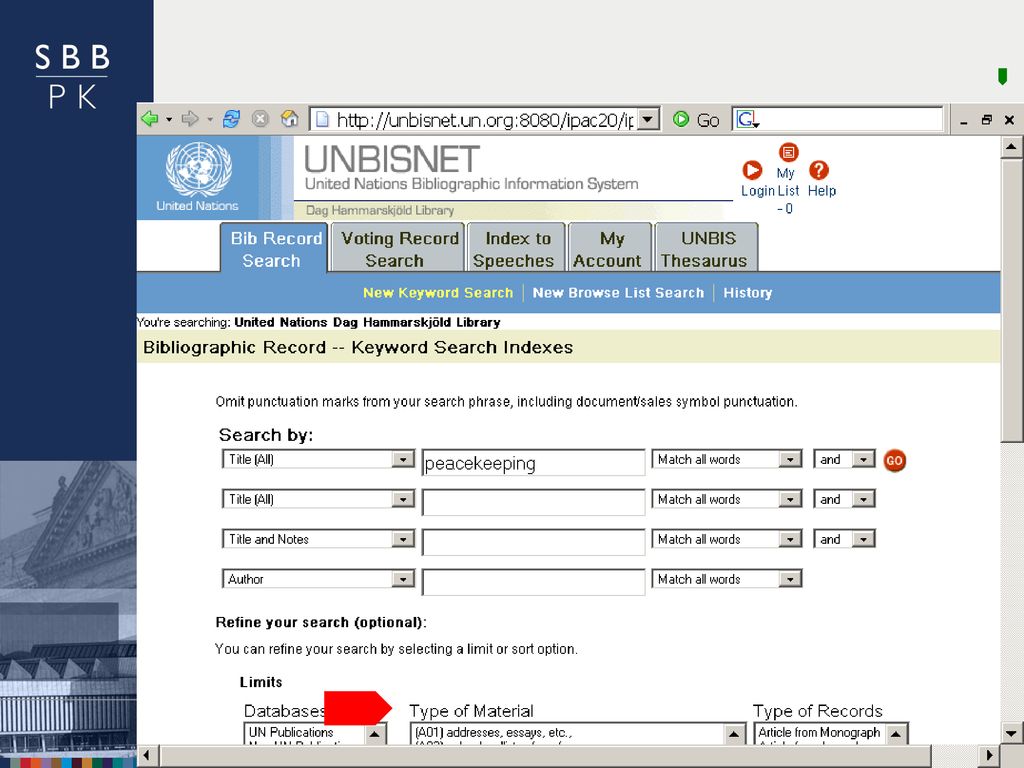Open Title and Notes row 'and' dropdown
The width and height of the screenshot is (1024, 768).
[x=863, y=539]
